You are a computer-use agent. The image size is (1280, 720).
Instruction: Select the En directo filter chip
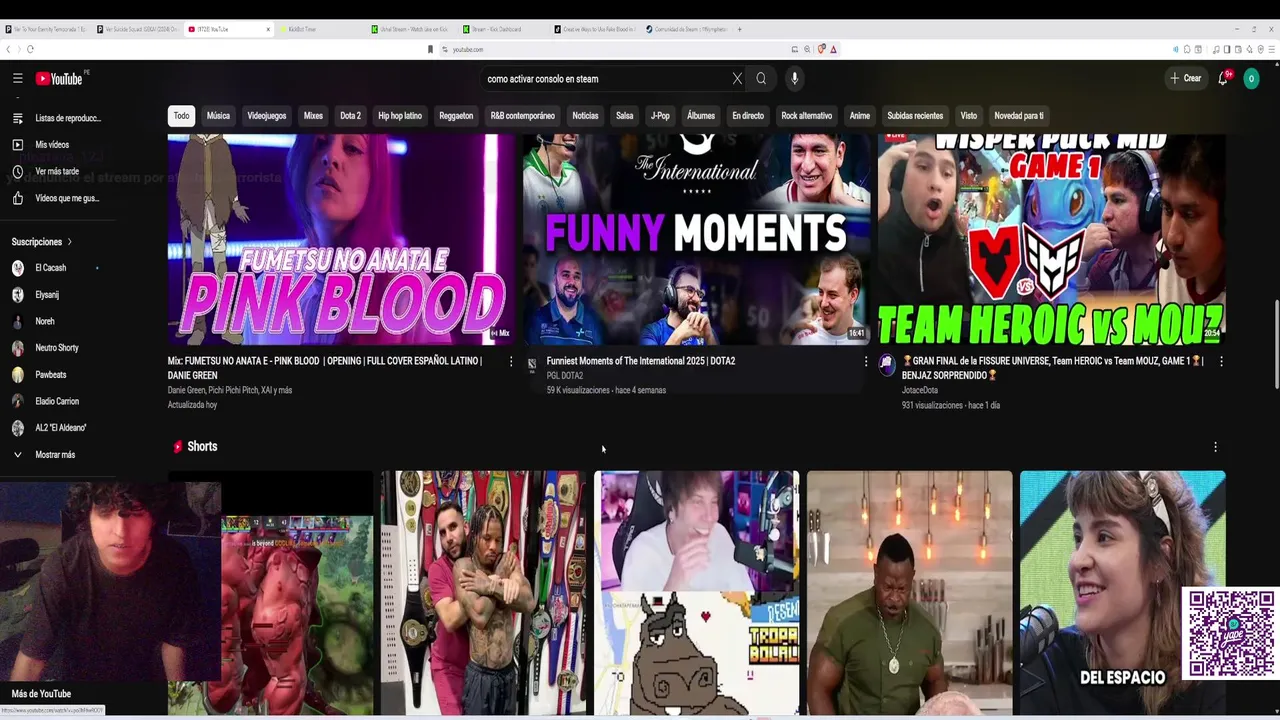pyautogui.click(x=748, y=116)
